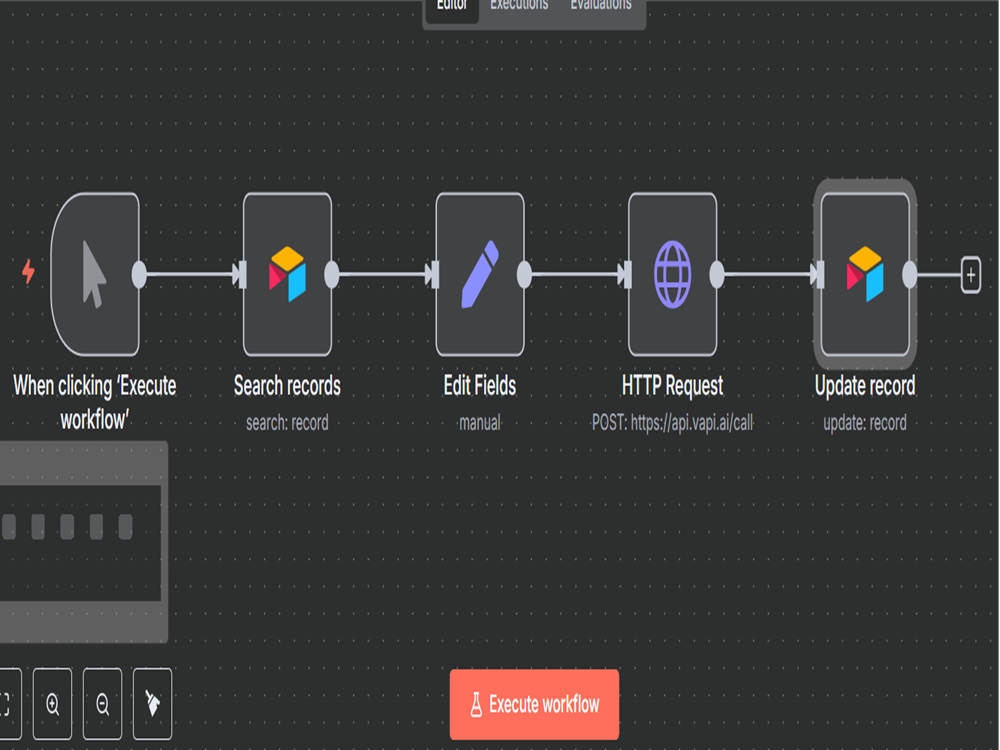1000x750 pixels.
Task: Click the input connector of Update record
Action: click(820, 275)
